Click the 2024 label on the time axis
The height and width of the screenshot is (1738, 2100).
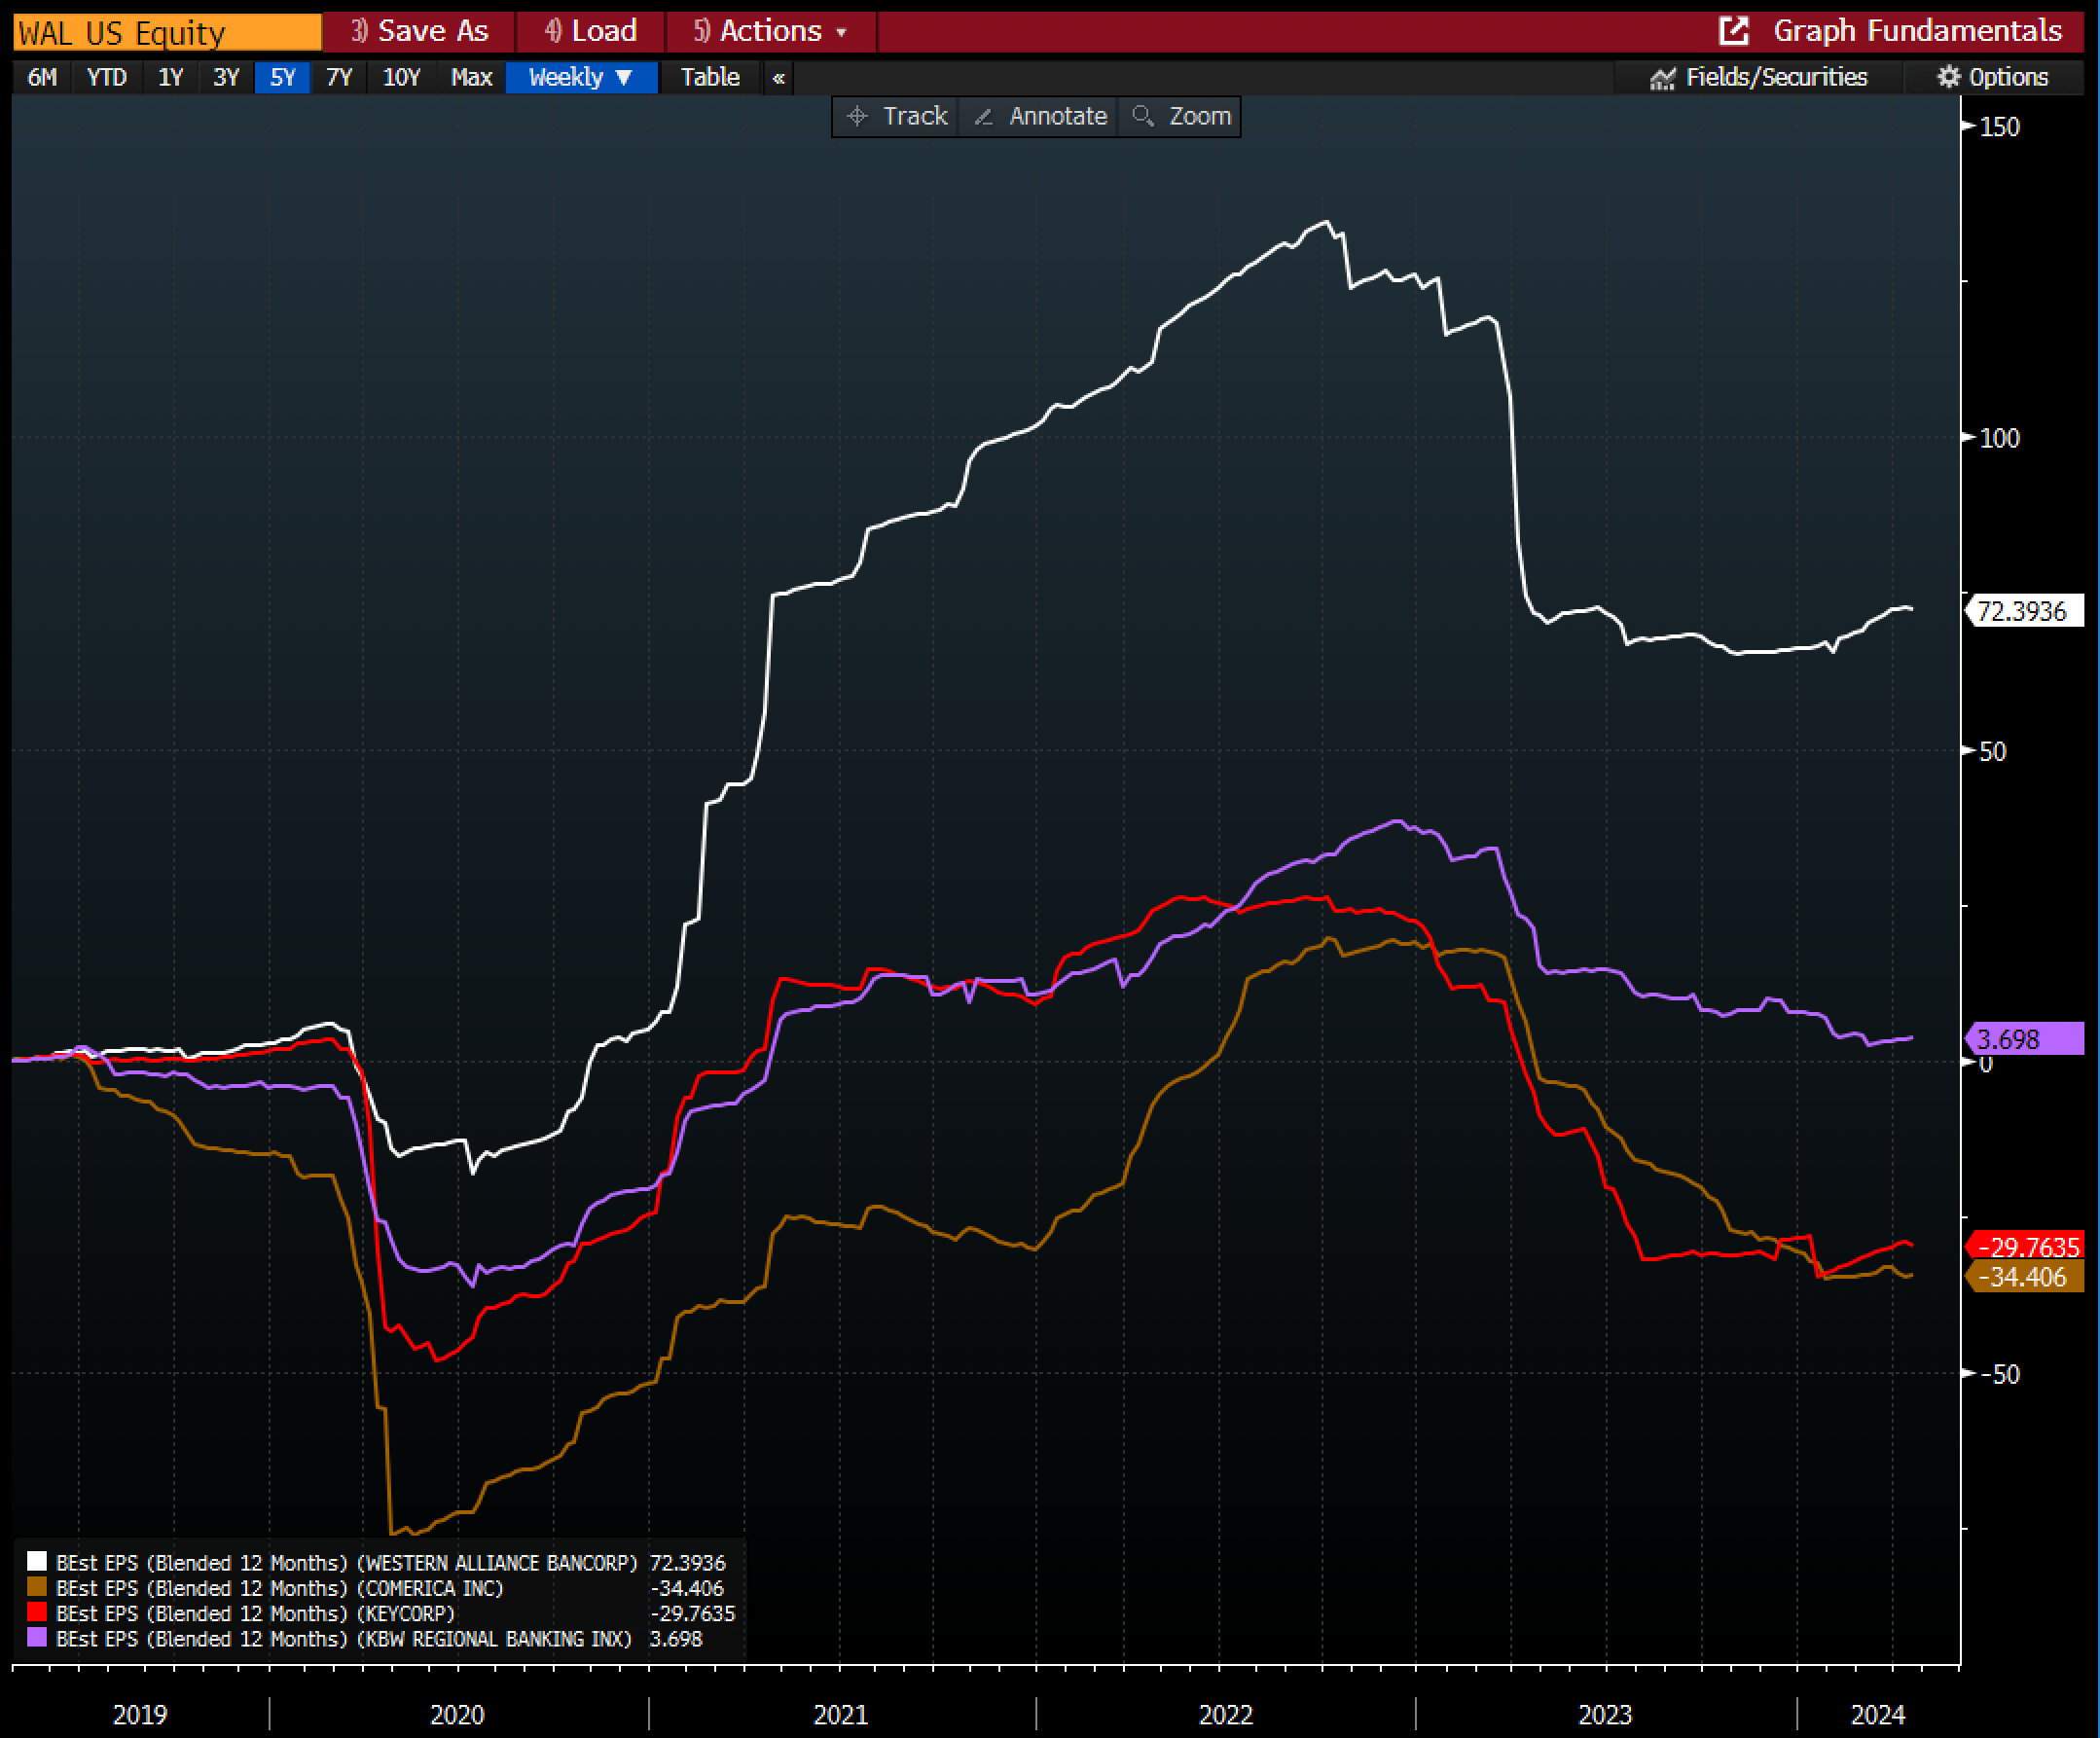pyautogui.click(x=1878, y=1715)
